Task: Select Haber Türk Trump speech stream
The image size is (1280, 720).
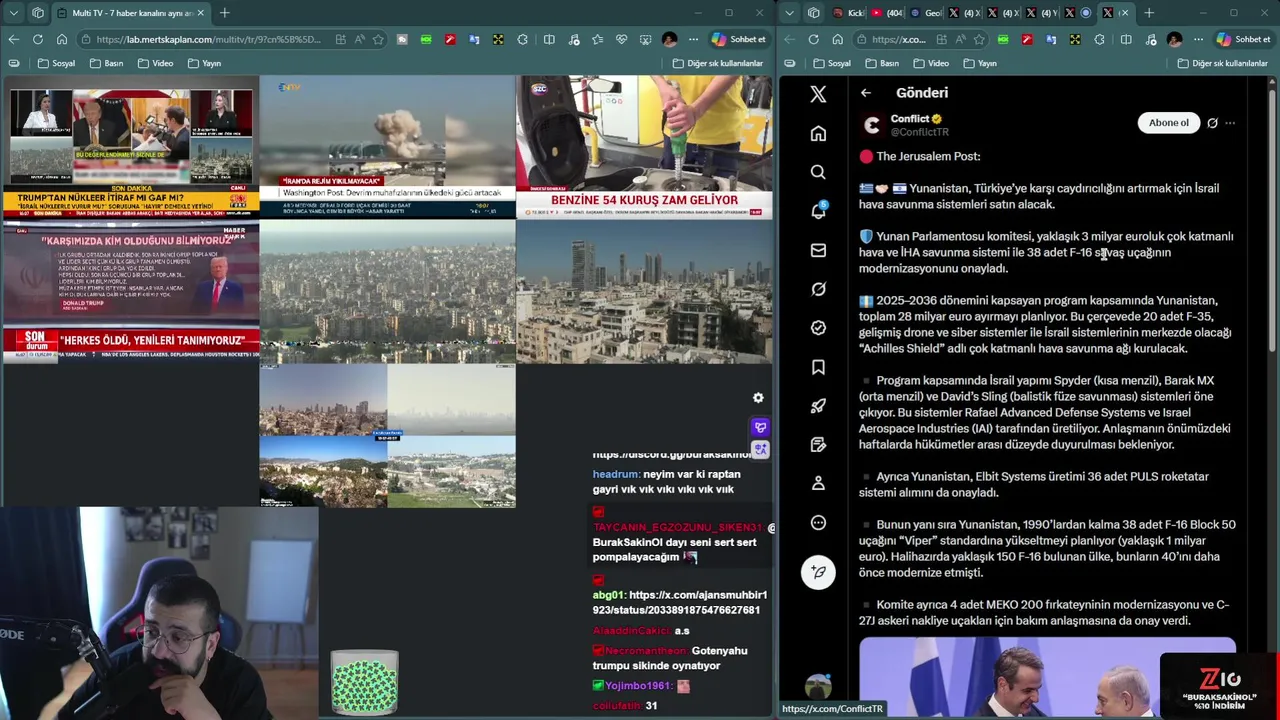Action: point(130,292)
